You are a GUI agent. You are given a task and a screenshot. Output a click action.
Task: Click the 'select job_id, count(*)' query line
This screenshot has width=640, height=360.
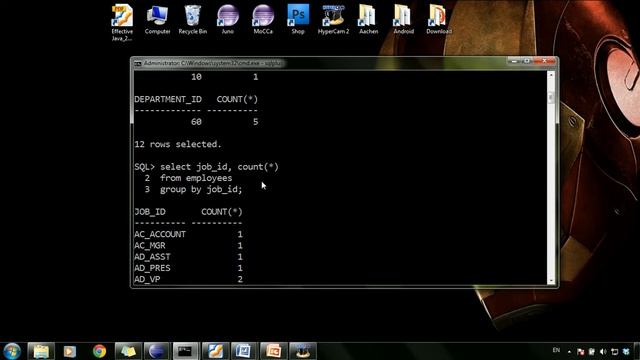click(219, 167)
